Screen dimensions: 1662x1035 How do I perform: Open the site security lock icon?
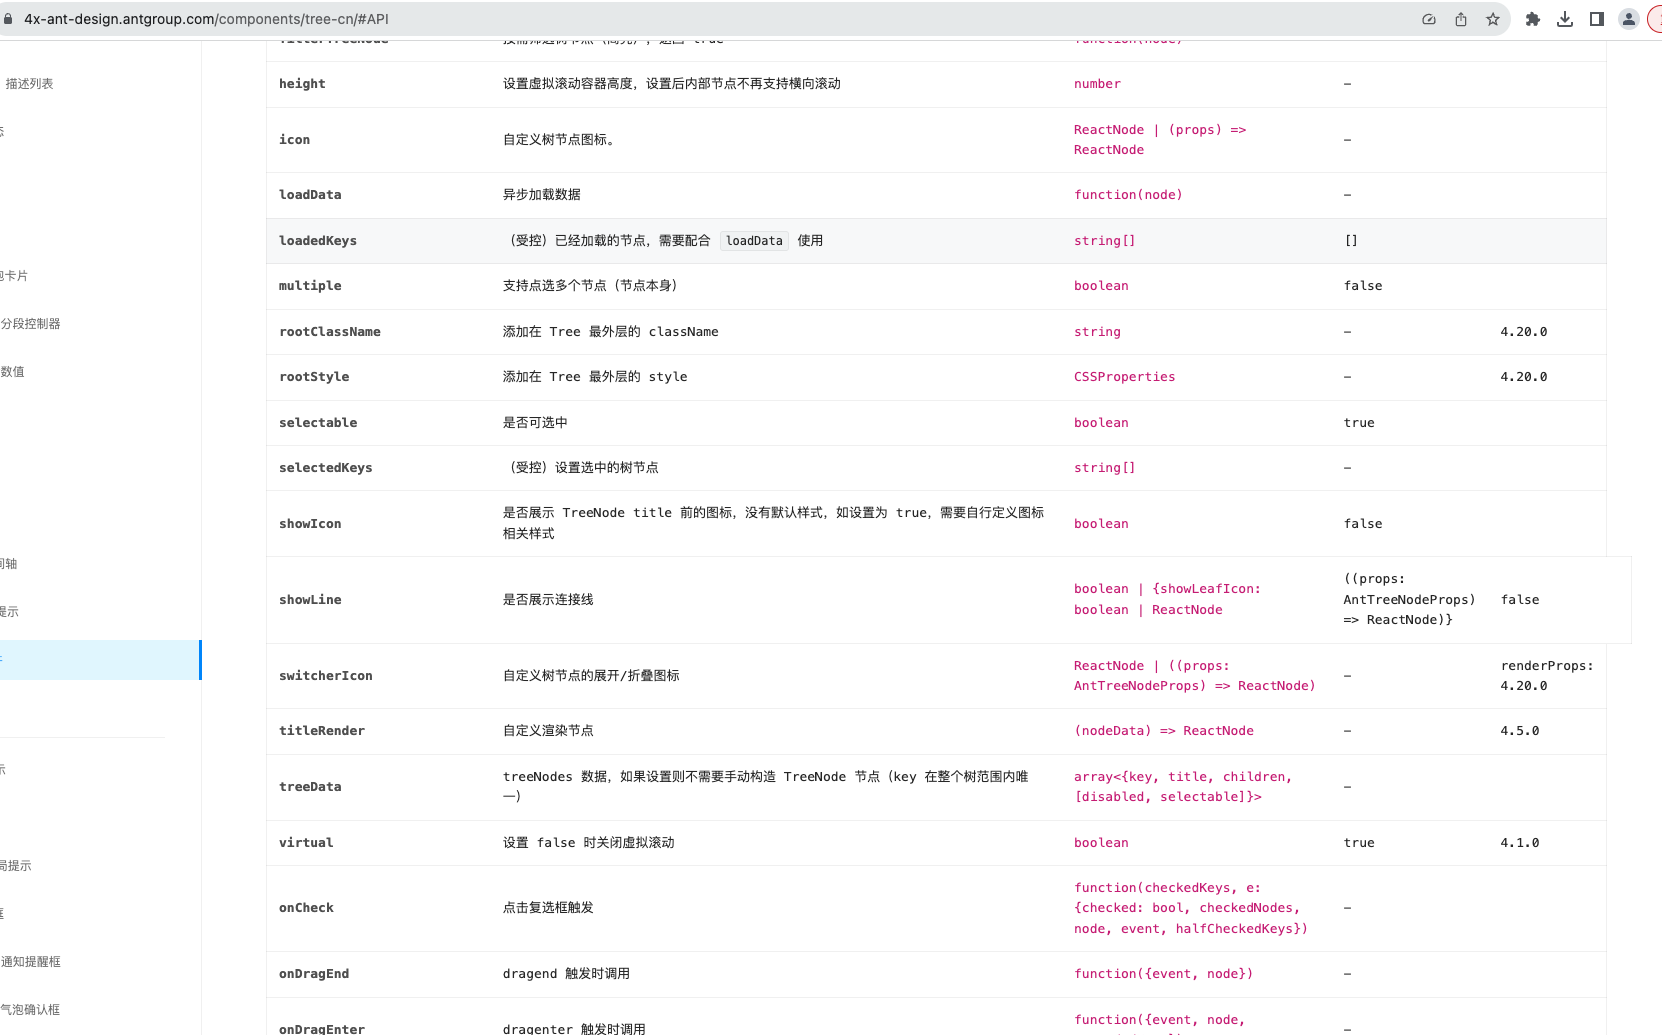click(10, 18)
